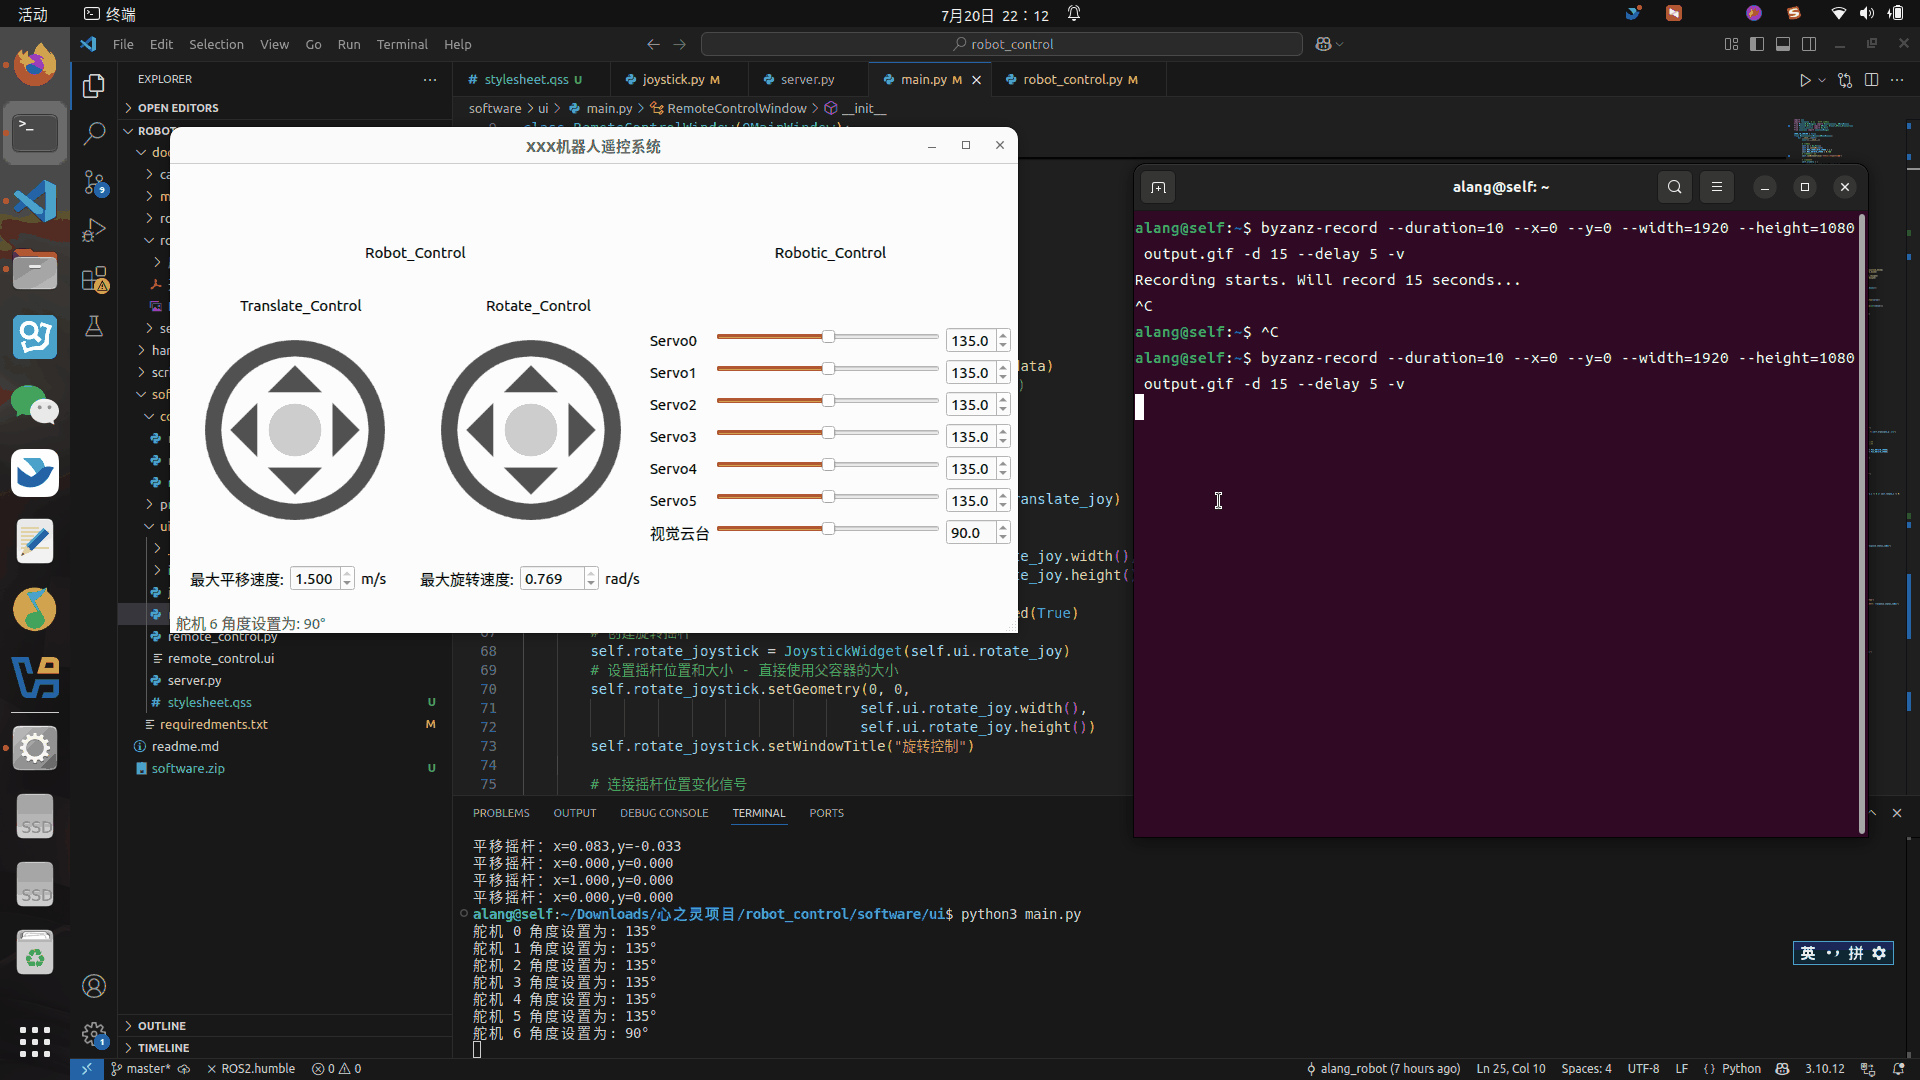Click the robot_control command center search box

[x=1002, y=44]
